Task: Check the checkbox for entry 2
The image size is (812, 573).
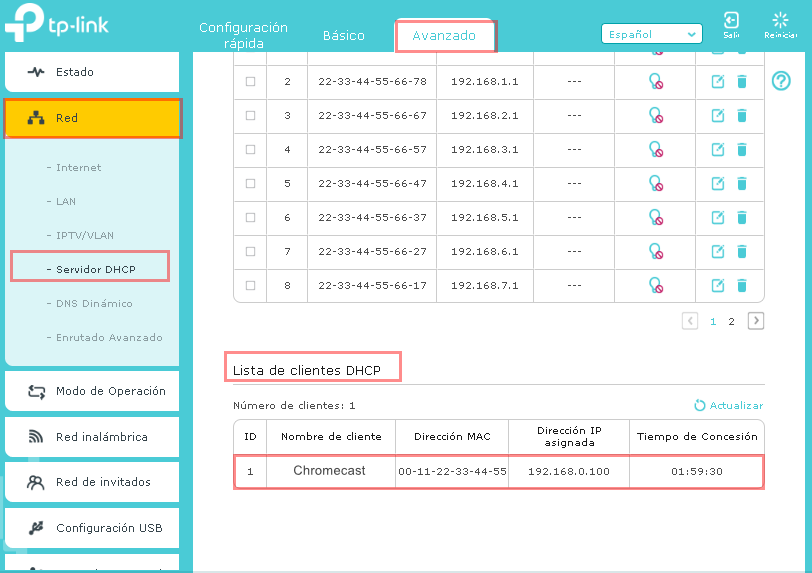Action: click(x=250, y=82)
